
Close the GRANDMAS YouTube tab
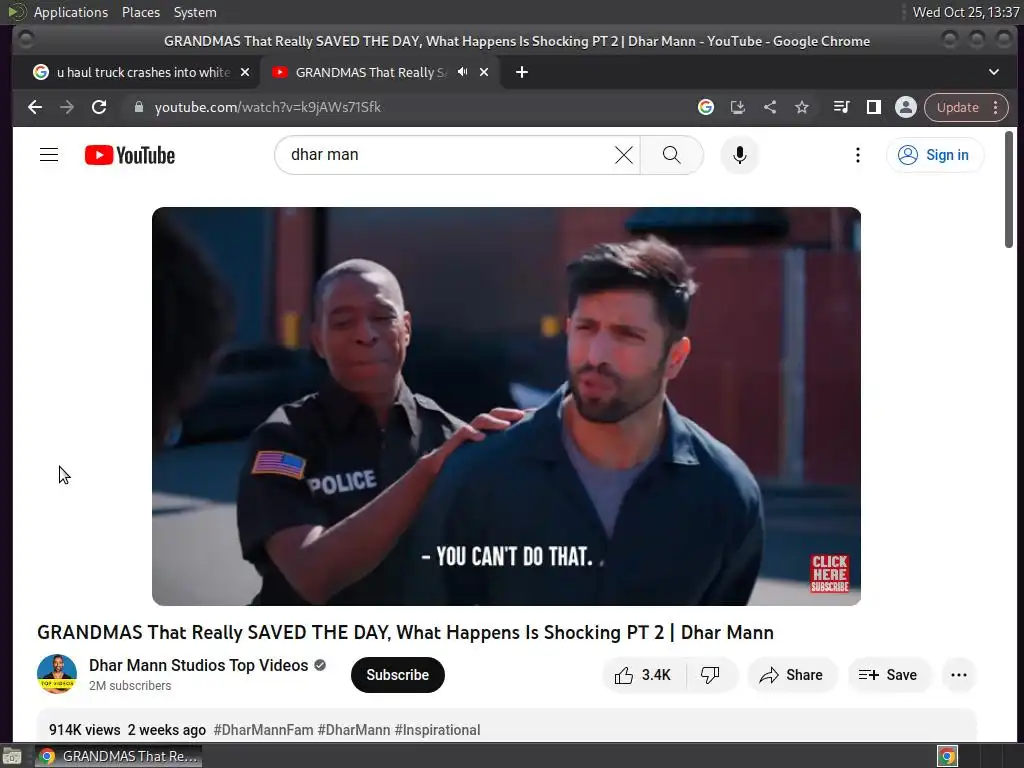[x=484, y=72]
